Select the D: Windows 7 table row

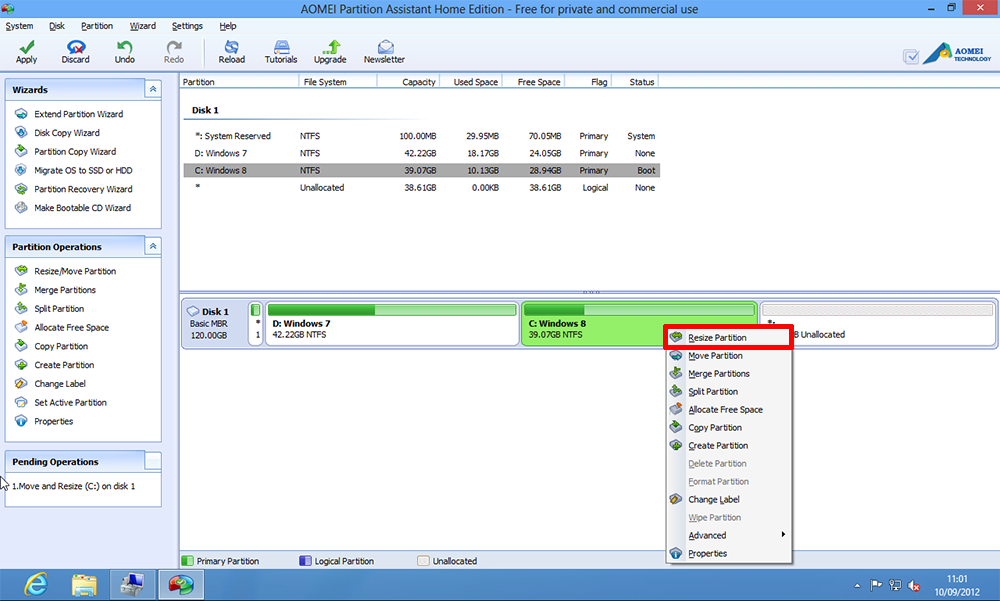pyautogui.click(x=422, y=153)
